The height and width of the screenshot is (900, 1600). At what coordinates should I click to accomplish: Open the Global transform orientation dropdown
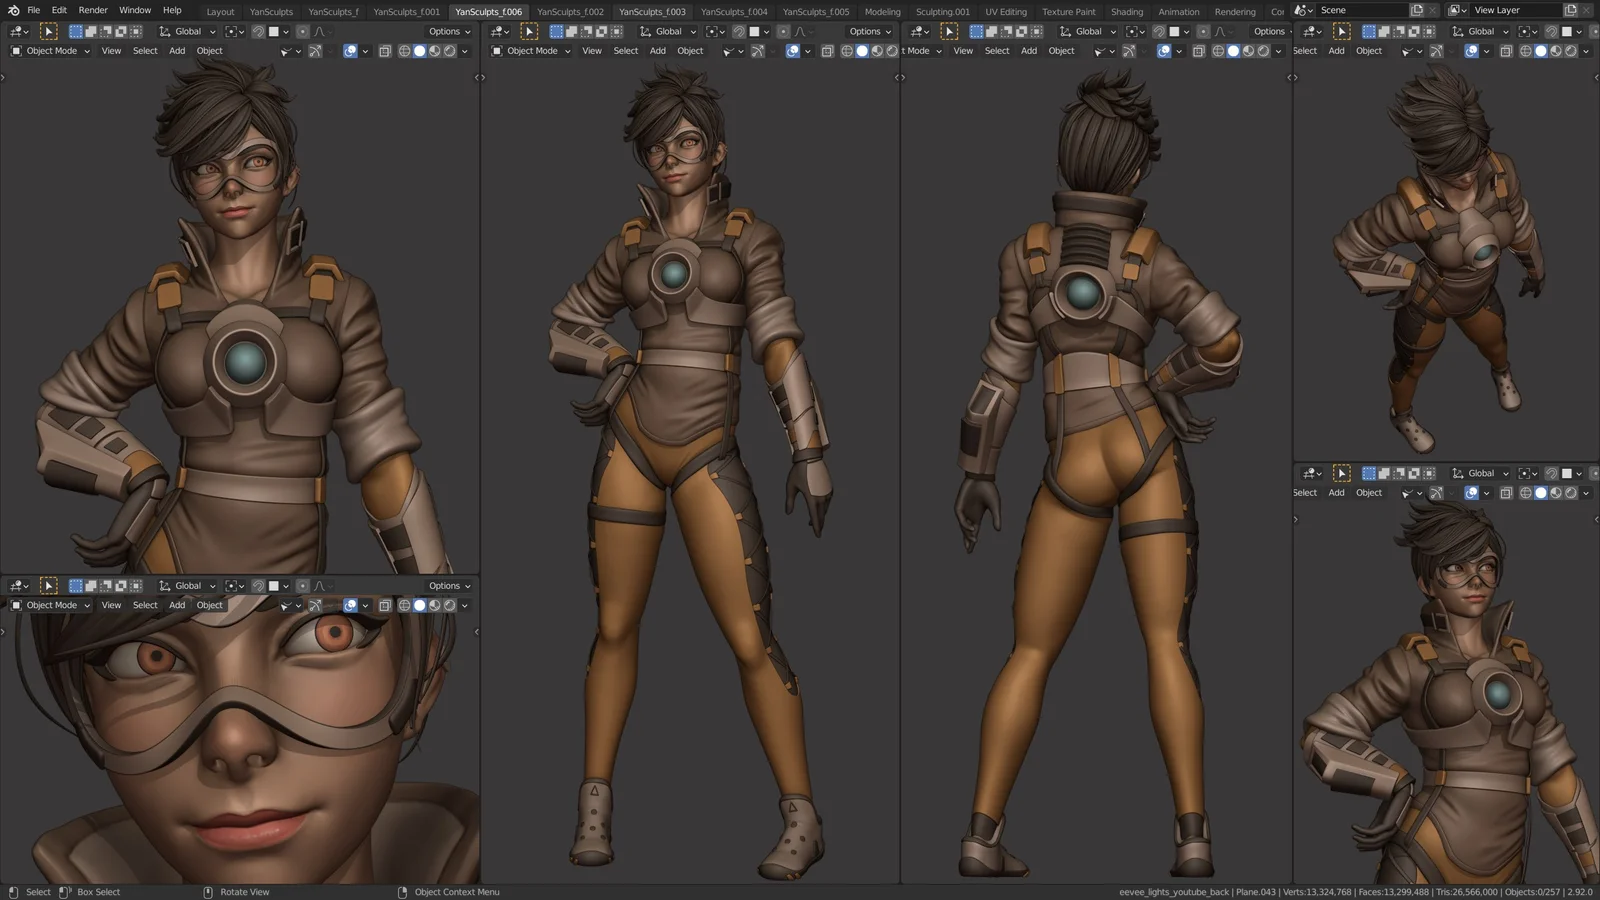coord(186,31)
